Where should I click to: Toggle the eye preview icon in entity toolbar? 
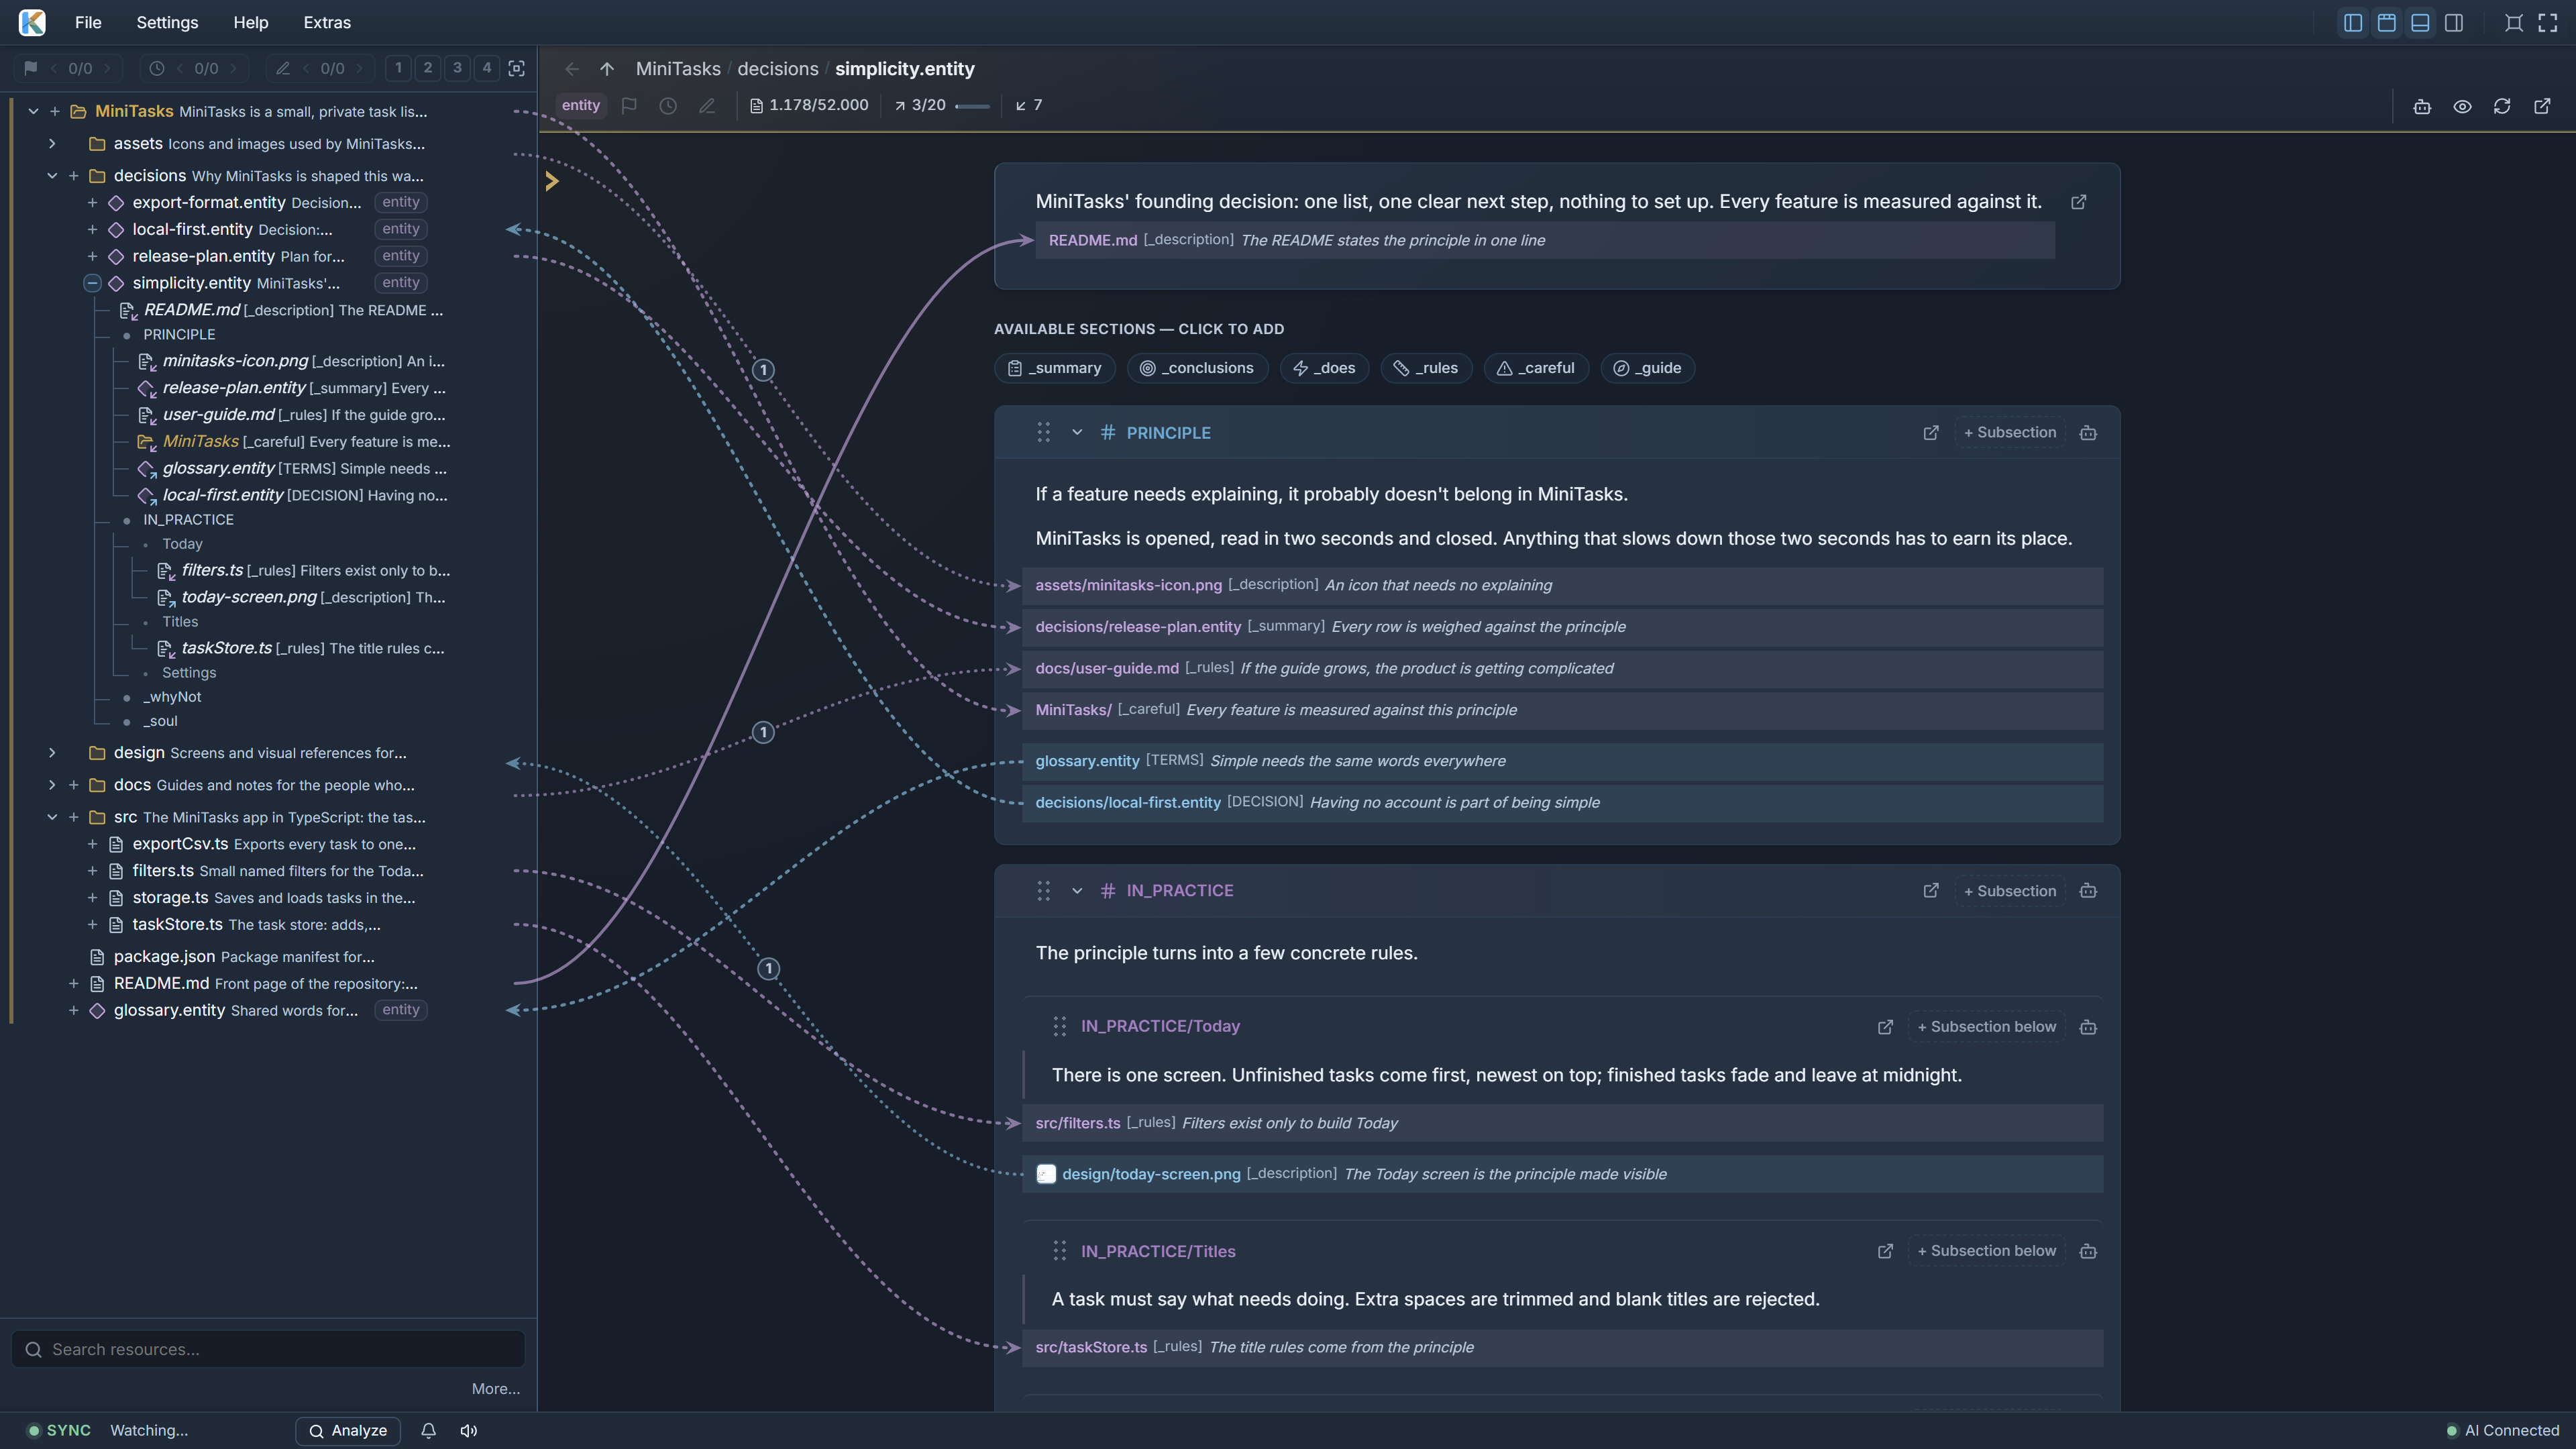(x=2462, y=106)
